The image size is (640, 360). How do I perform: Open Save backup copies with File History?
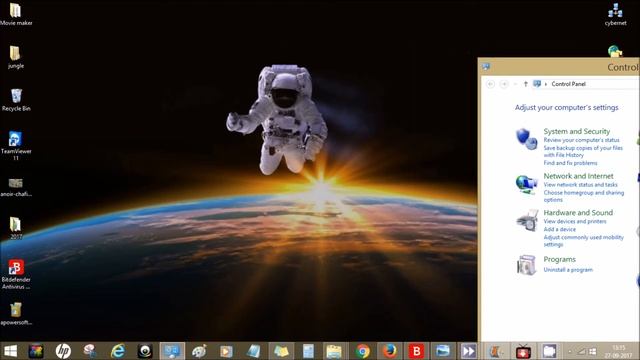[x=583, y=151]
